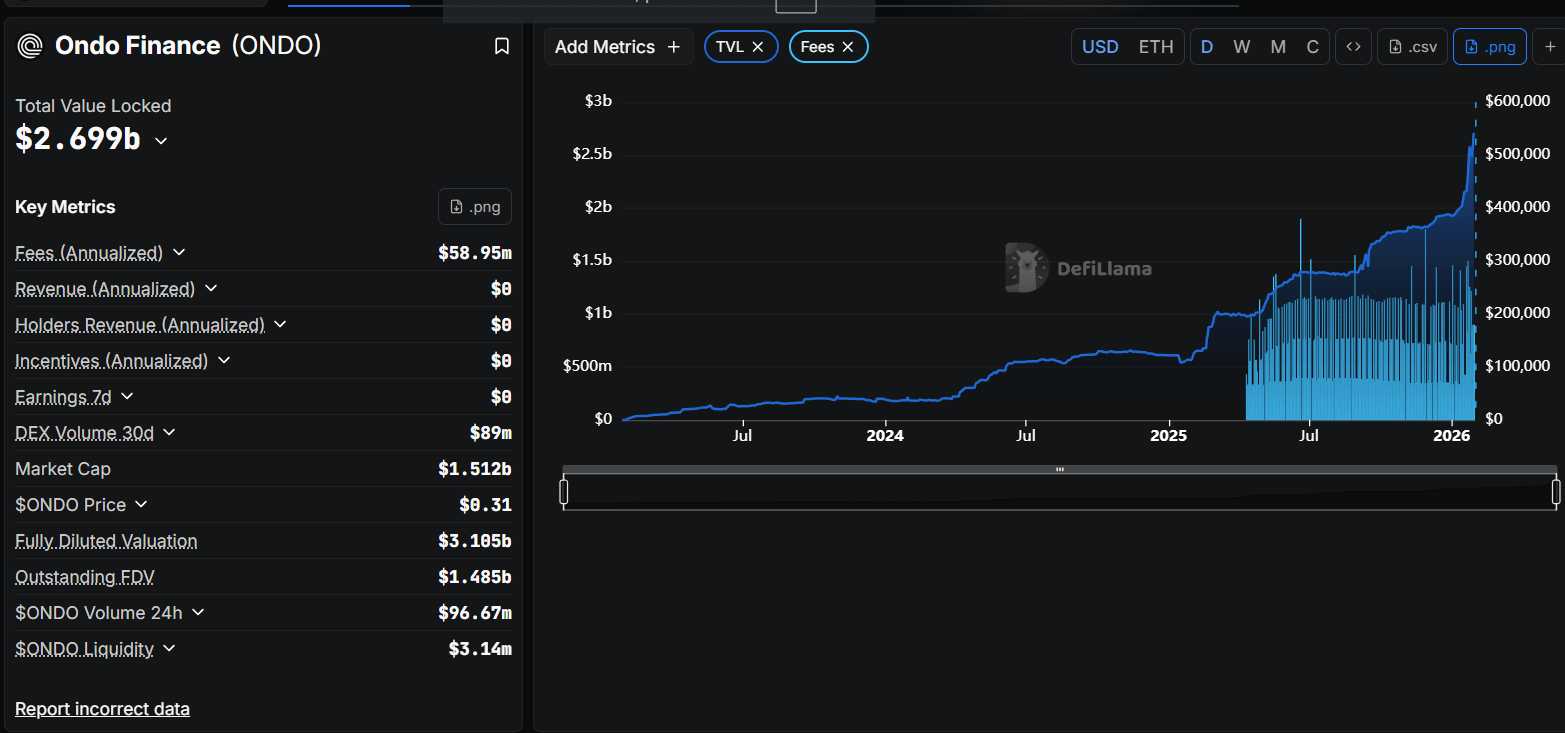Open the embed code icon

pos(1353,47)
